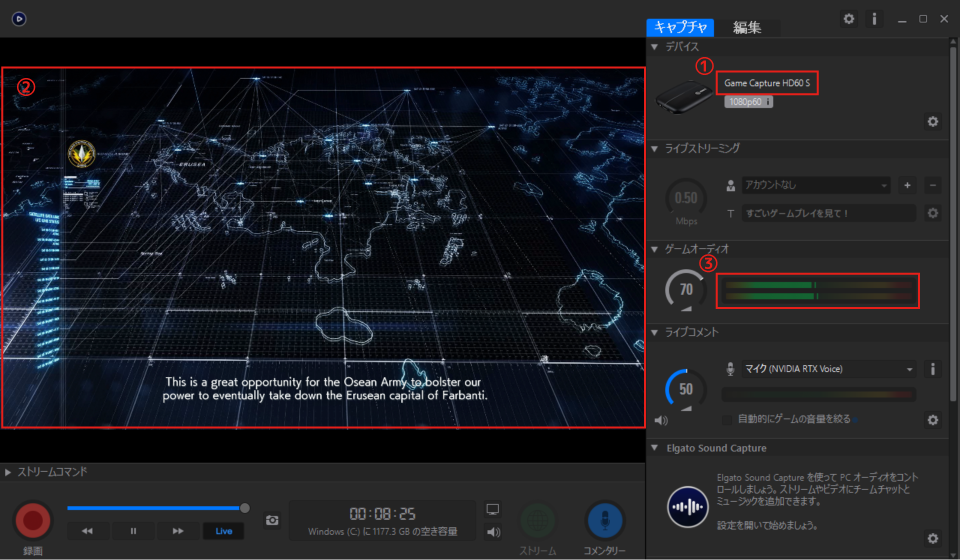960x560 pixels.
Task: Enable 自動的にゲームの音量を絞る checkbox
Action: coord(727,419)
